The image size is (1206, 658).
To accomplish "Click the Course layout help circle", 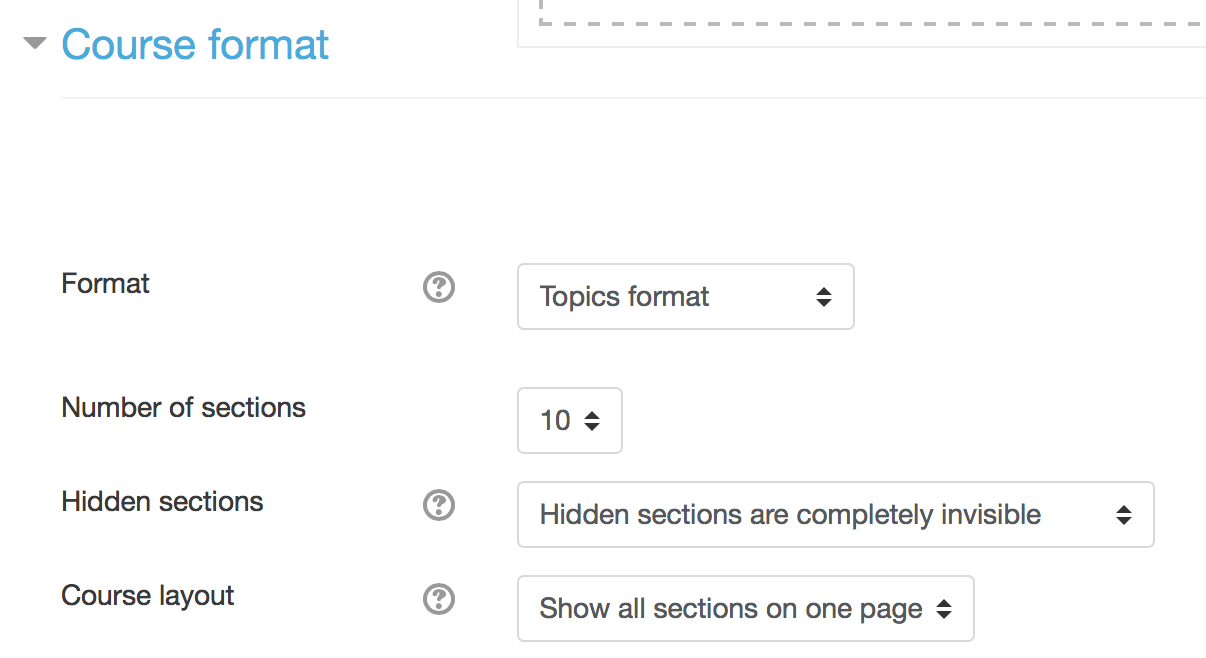I will (438, 599).
